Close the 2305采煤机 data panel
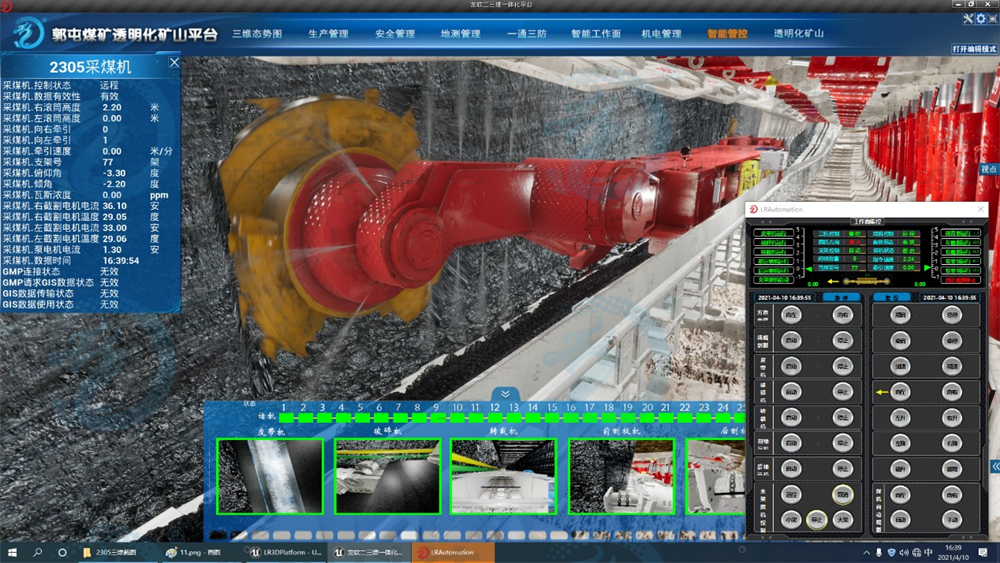 pos(174,63)
